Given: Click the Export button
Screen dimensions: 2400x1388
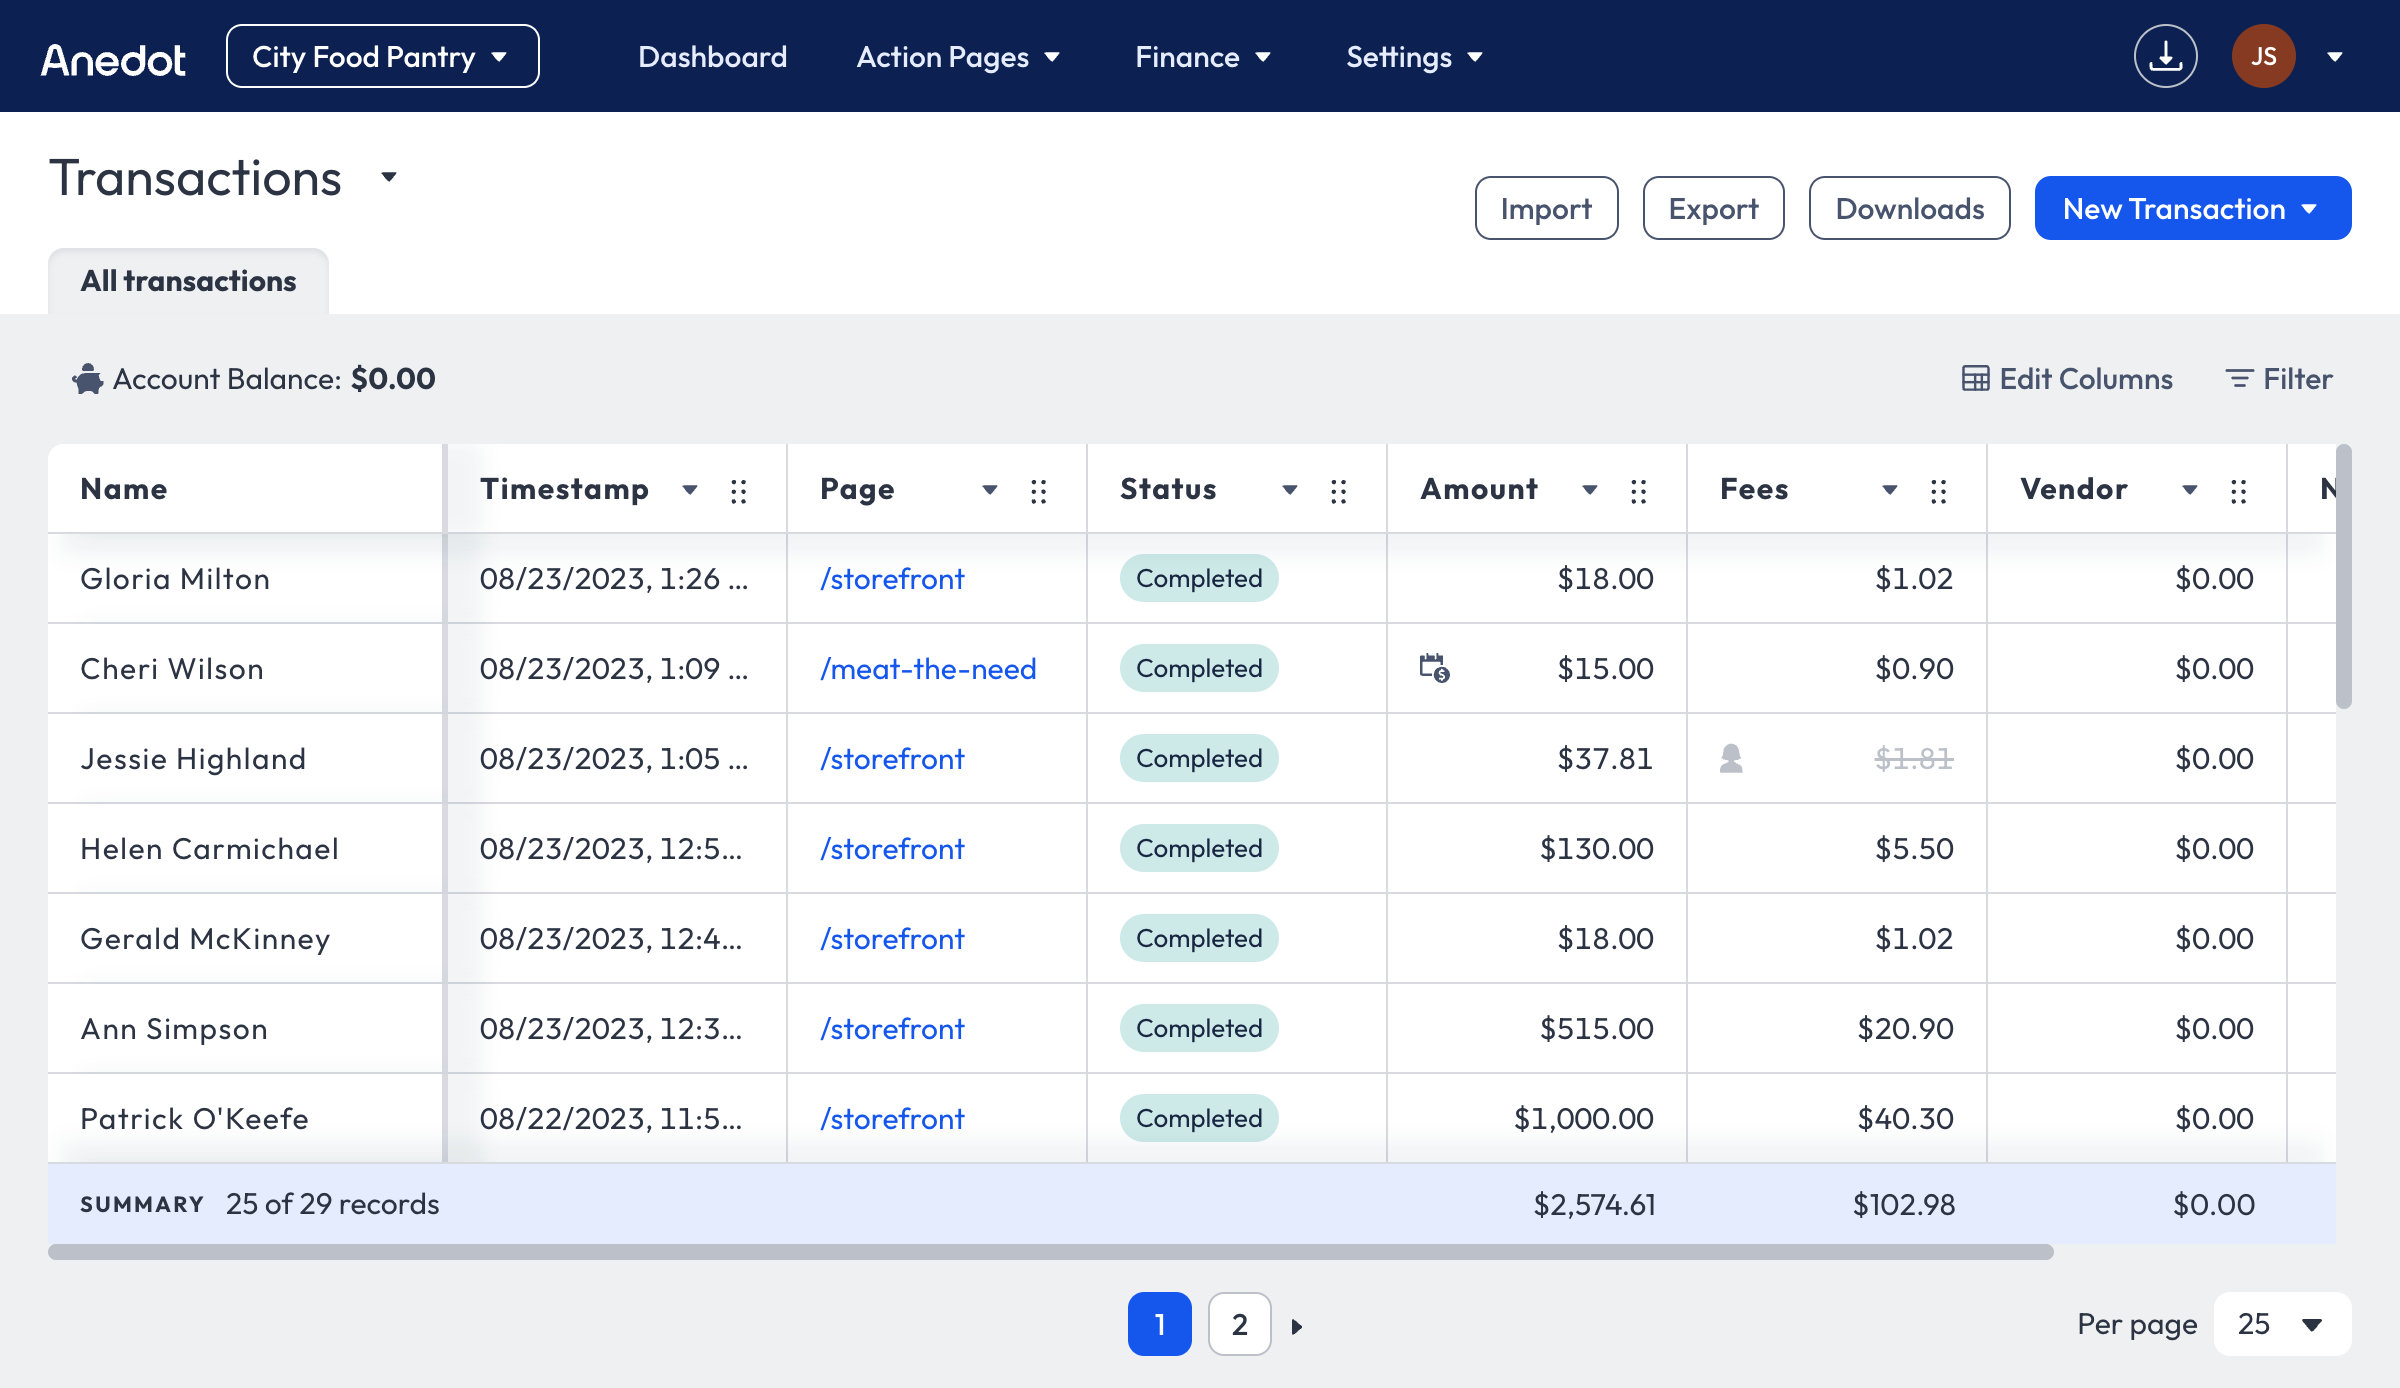Looking at the screenshot, I should tap(1713, 208).
